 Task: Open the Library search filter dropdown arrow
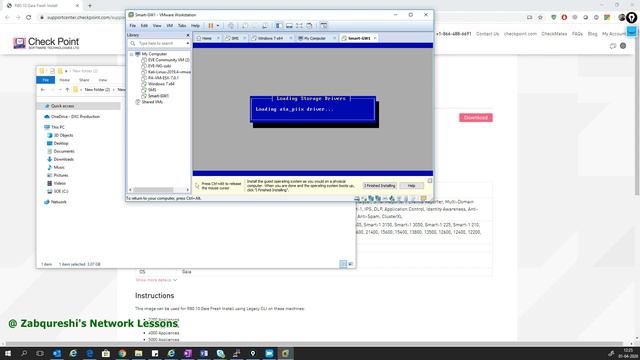[x=187, y=43]
